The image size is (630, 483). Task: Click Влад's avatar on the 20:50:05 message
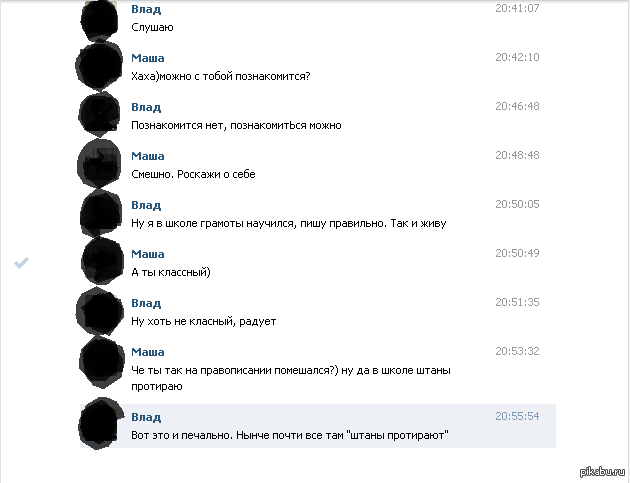coord(100,213)
